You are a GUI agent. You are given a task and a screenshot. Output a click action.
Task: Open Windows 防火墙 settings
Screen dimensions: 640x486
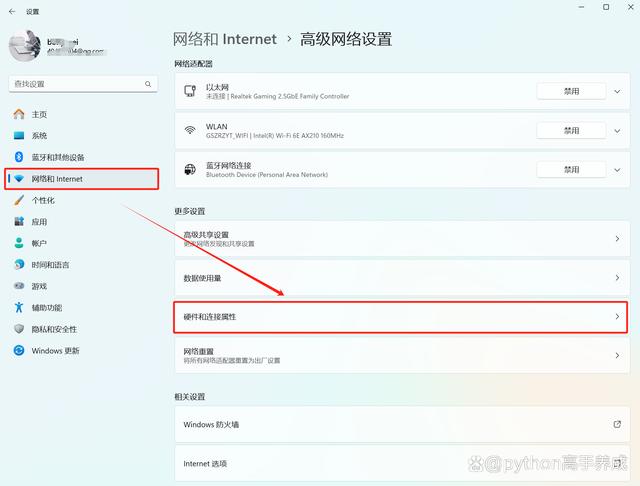pyautogui.click(x=402, y=424)
